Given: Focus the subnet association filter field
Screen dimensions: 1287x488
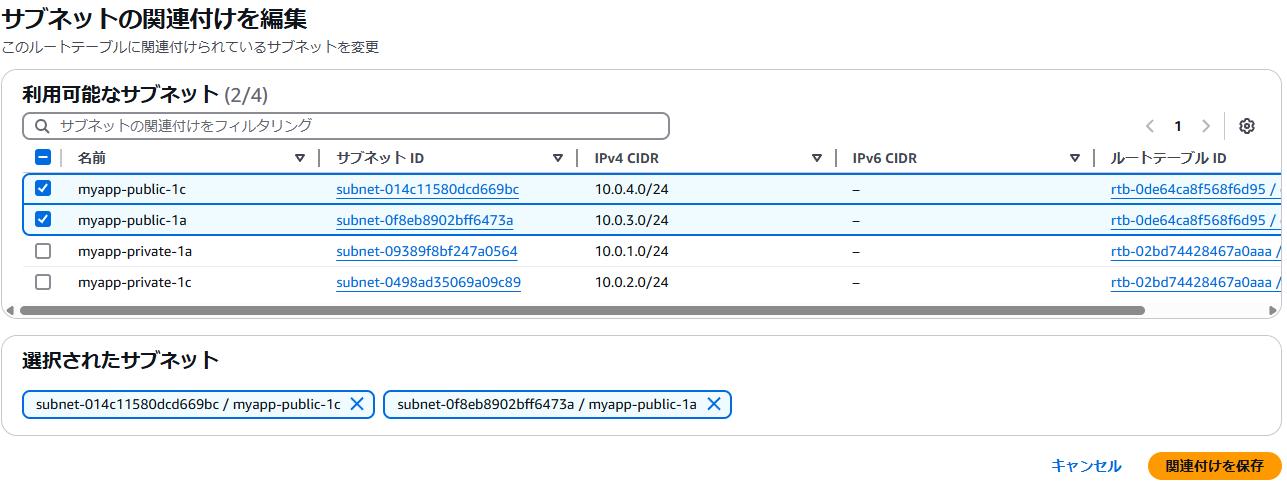Looking at the screenshot, I should point(346,126).
